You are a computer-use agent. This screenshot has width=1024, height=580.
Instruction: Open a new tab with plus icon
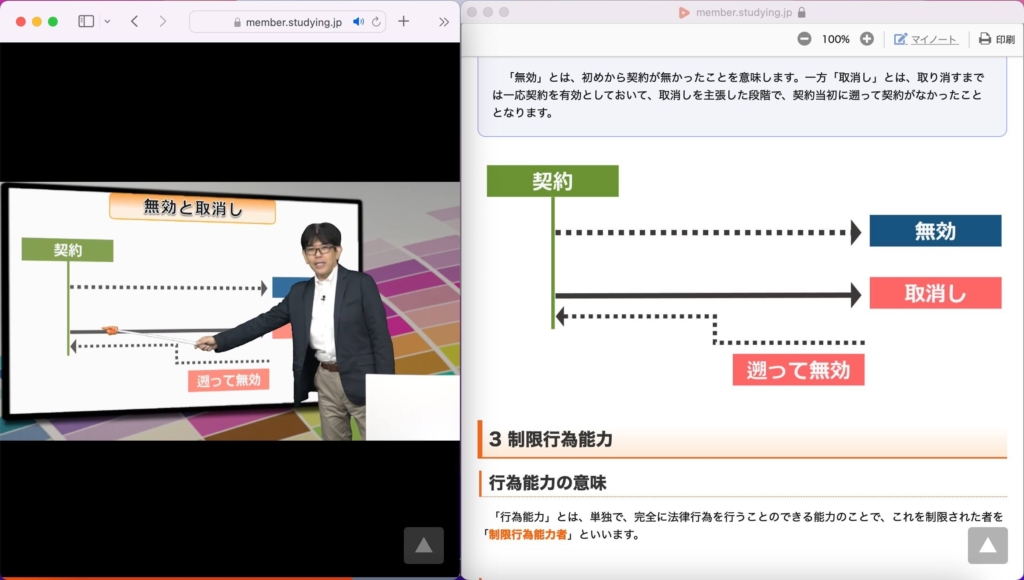404,22
